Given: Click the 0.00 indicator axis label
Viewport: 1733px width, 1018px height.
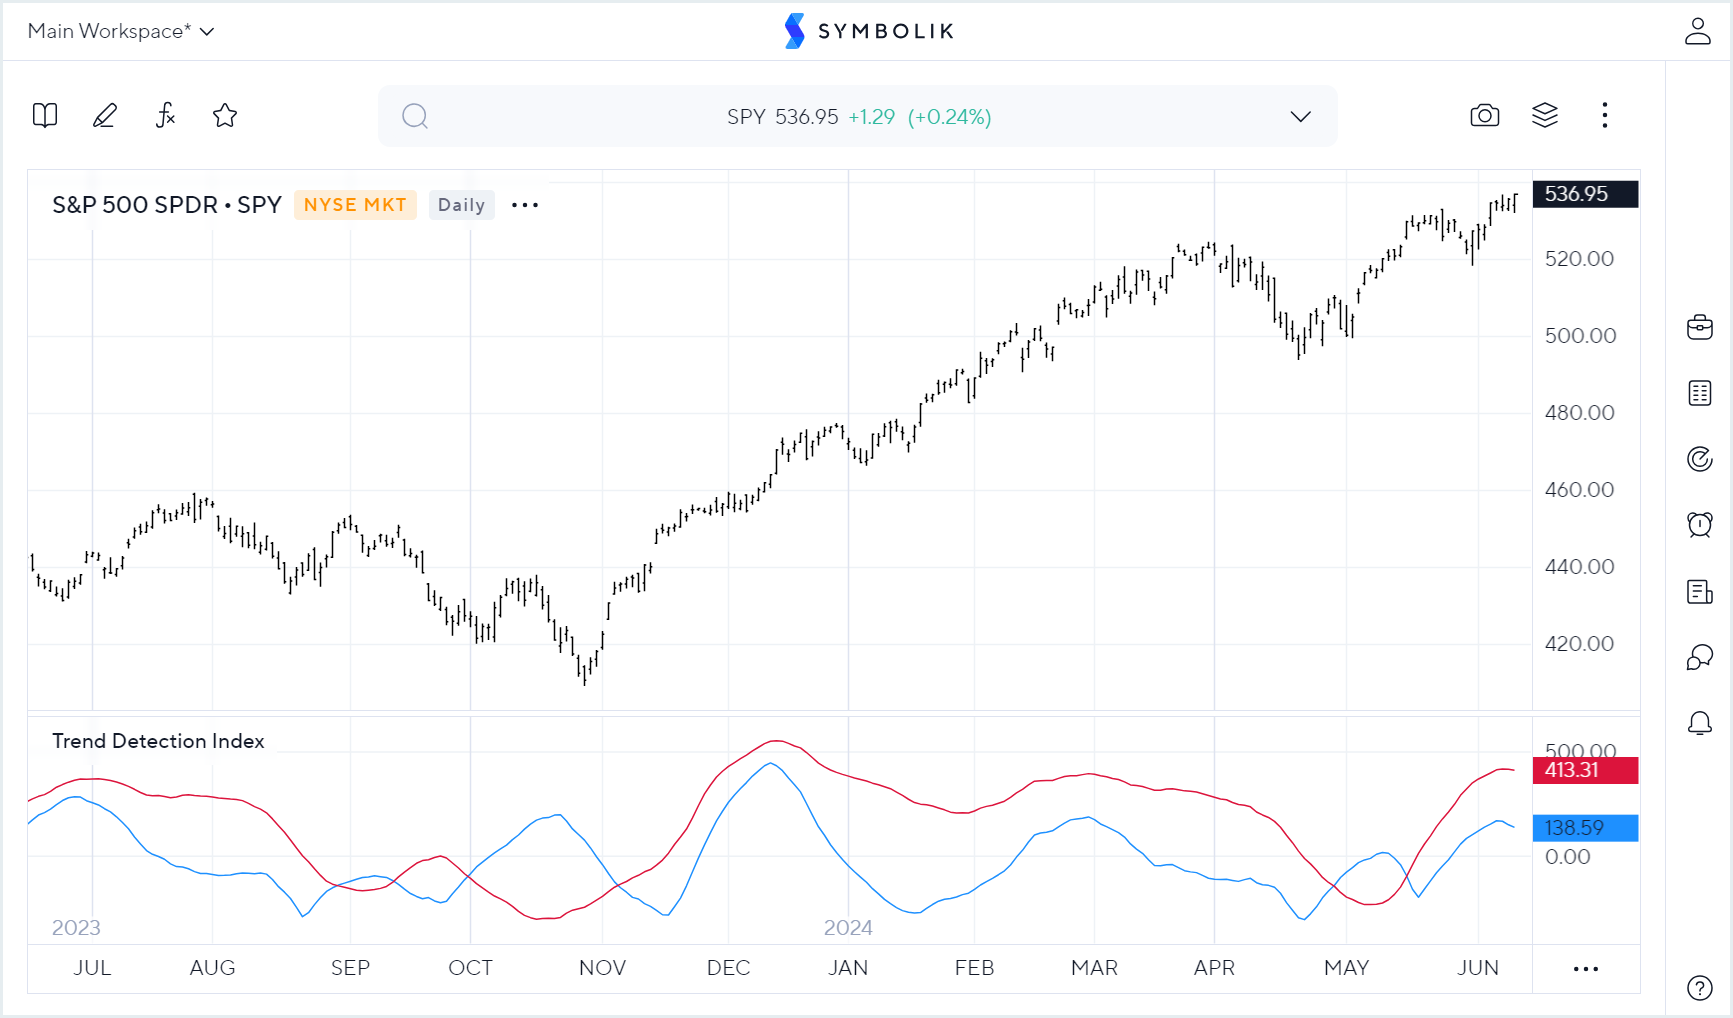Looking at the screenshot, I should (1567, 857).
